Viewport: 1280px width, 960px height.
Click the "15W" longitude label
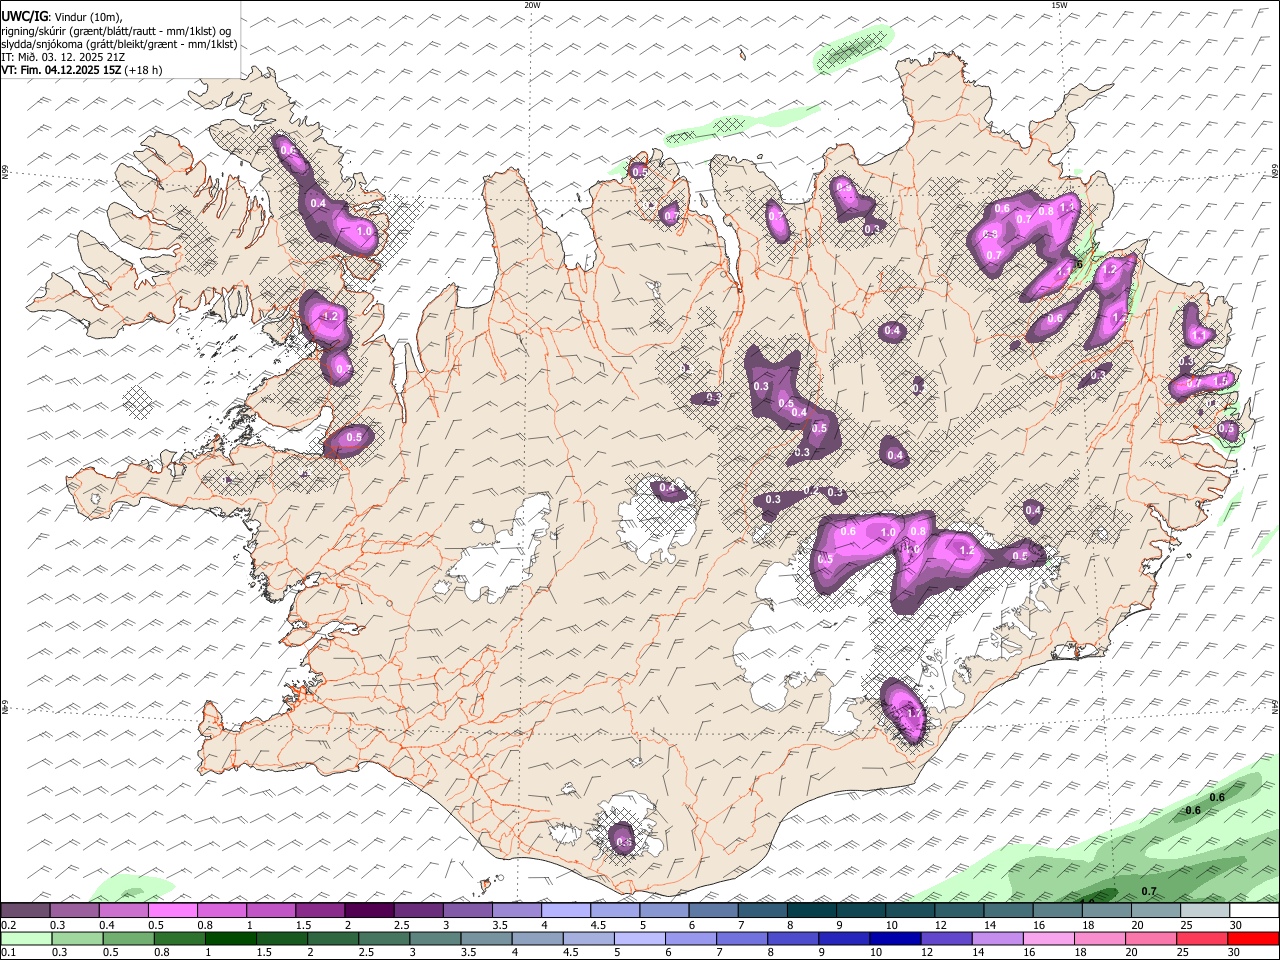[1059, 5]
